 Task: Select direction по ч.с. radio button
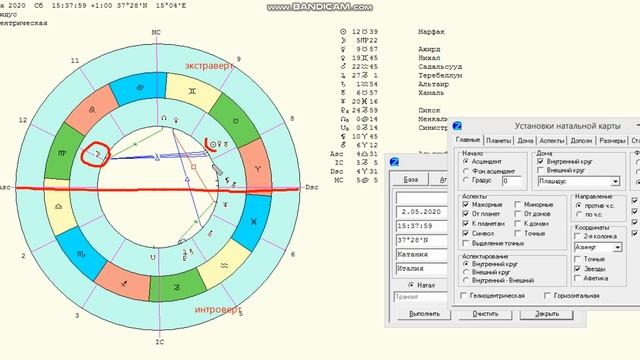pyautogui.click(x=578, y=214)
